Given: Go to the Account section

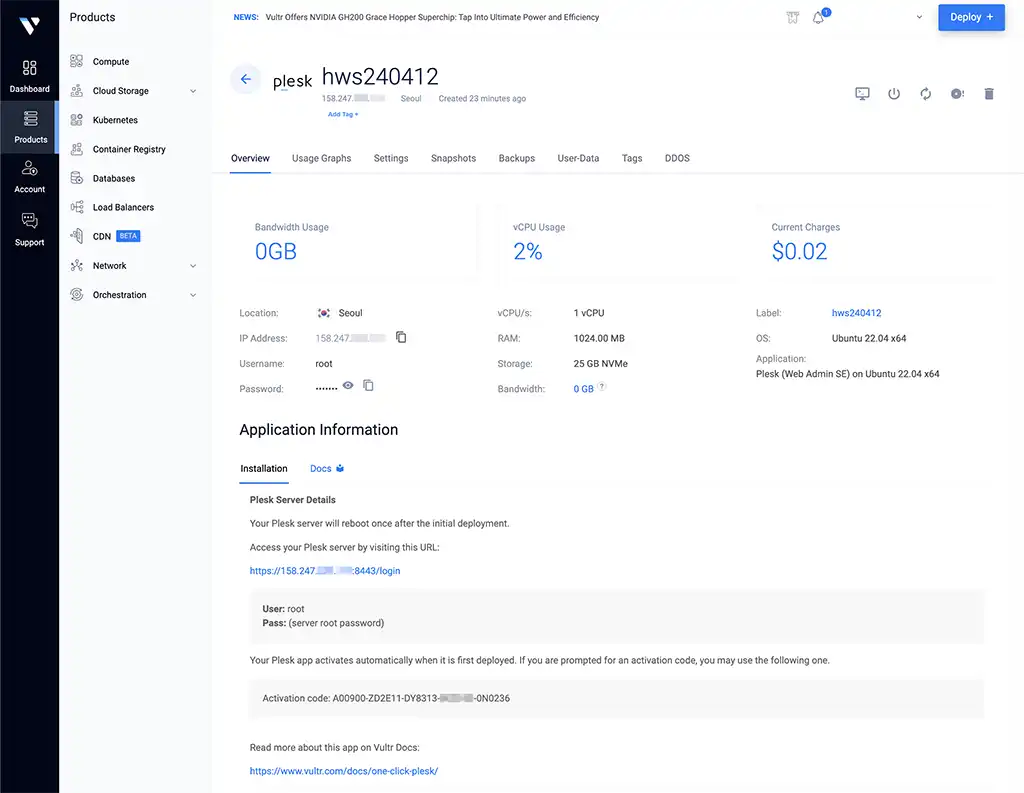Looking at the screenshot, I should 29,177.
